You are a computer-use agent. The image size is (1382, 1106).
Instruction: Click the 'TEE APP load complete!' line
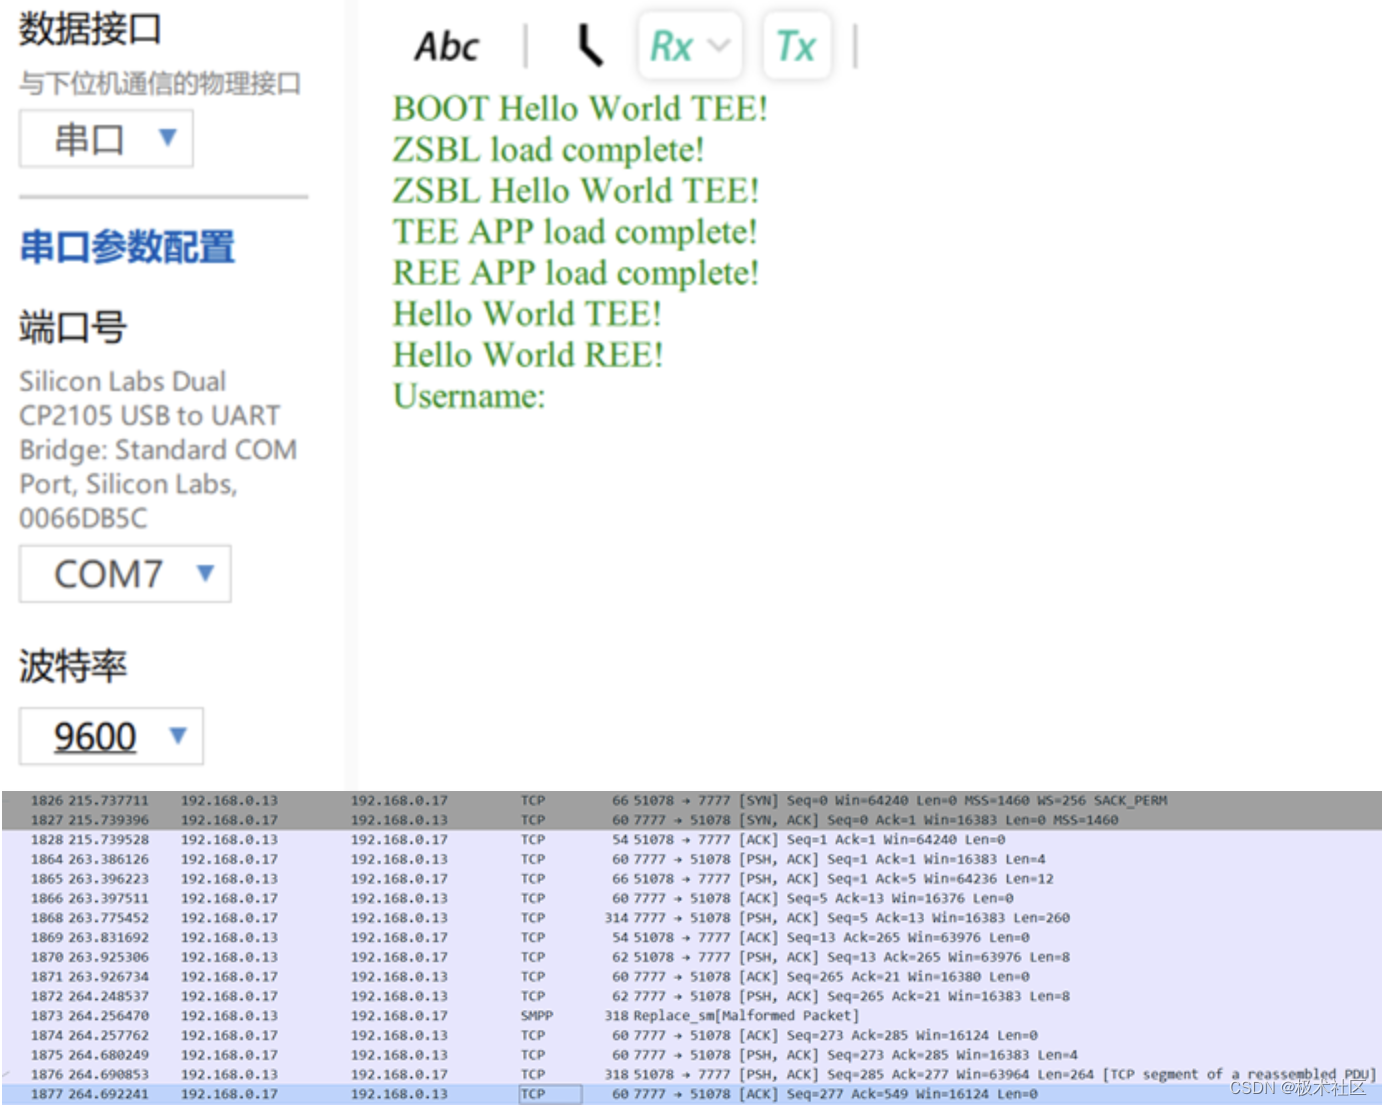[575, 231]
